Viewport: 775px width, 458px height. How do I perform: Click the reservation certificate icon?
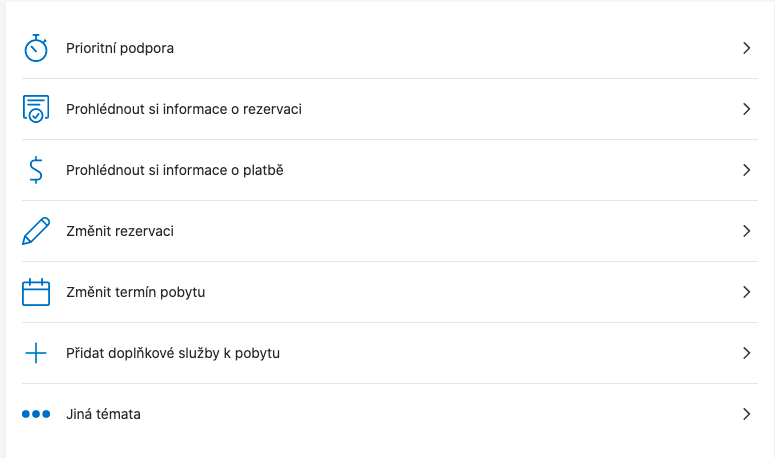(36, 109)
